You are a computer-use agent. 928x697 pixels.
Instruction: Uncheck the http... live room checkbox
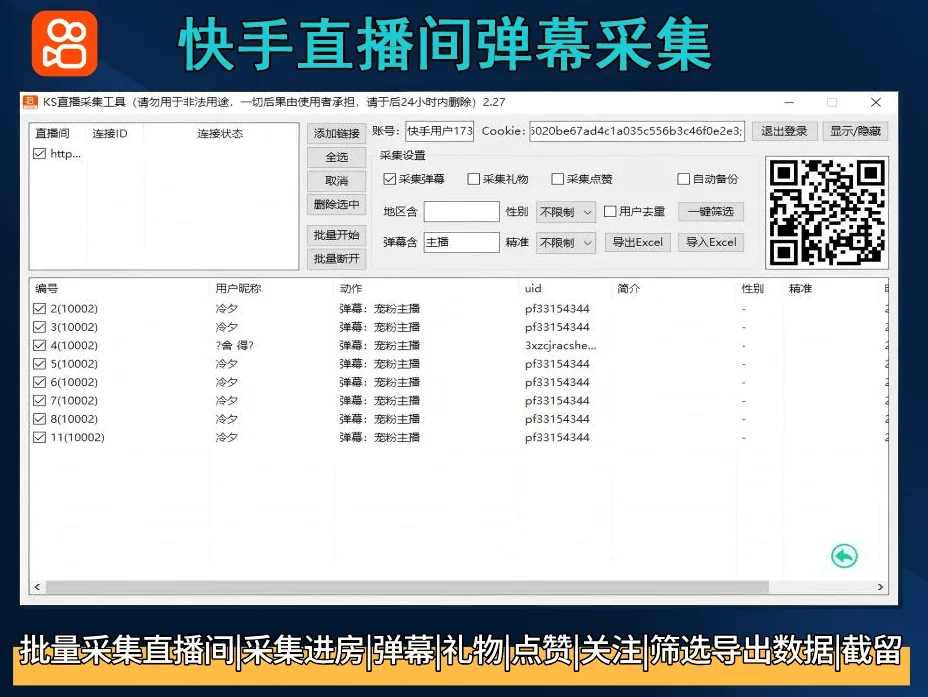click(40, 154)
